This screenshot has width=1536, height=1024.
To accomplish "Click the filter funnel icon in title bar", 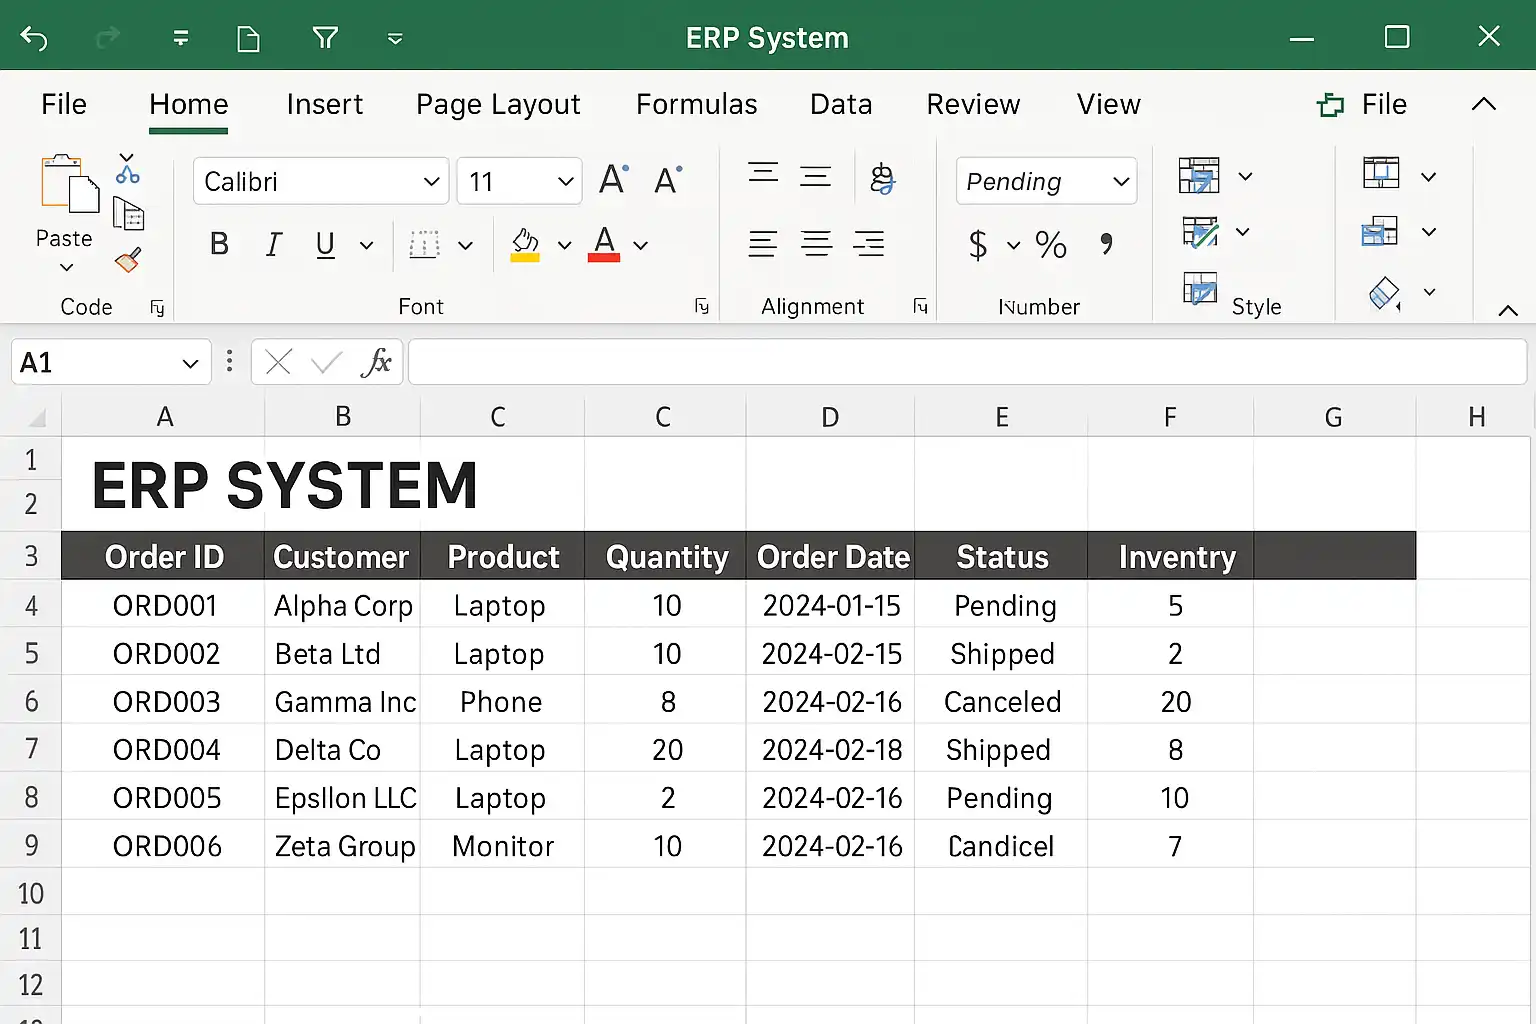I will coord(325,38).
